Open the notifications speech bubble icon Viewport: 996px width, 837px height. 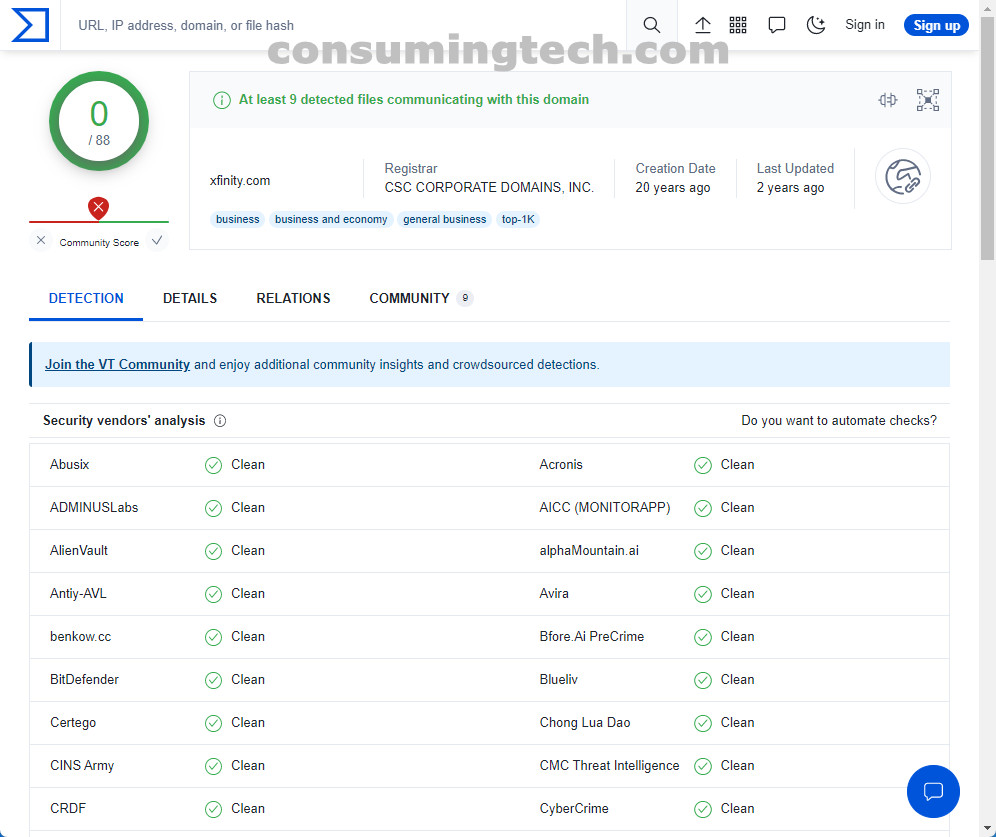776,25
